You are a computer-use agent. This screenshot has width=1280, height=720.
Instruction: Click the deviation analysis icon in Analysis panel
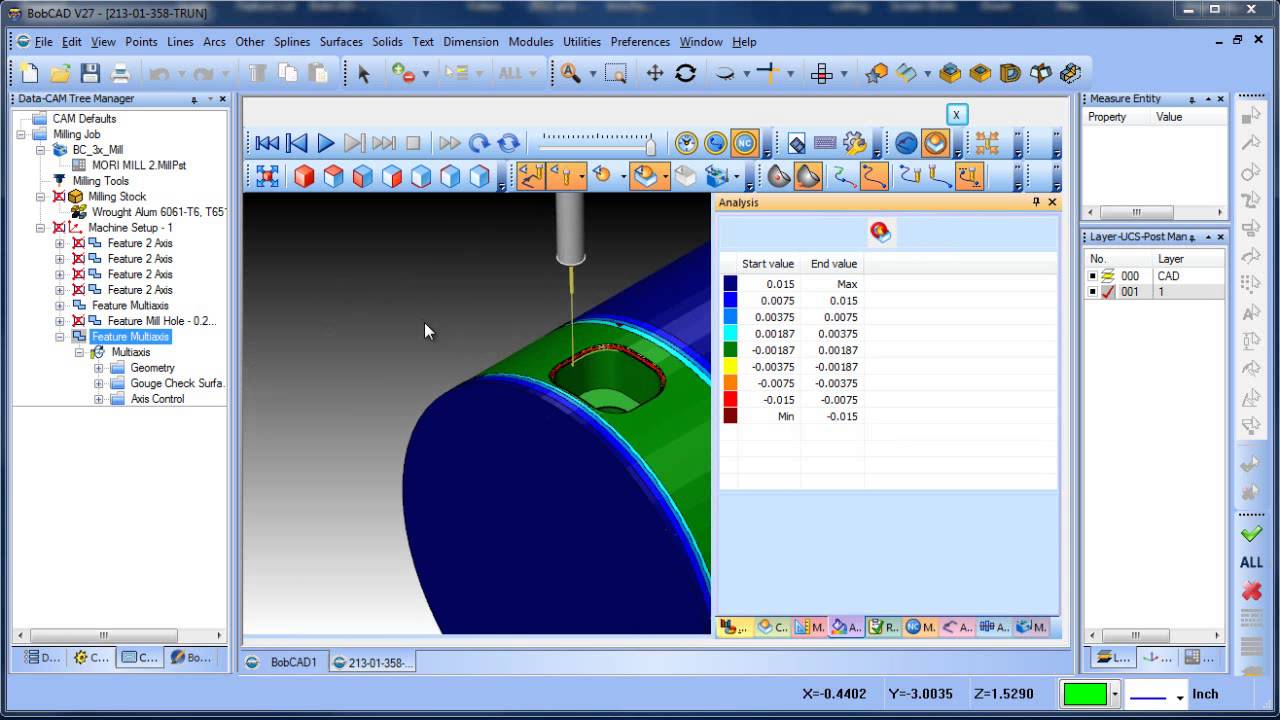(880, 232)
